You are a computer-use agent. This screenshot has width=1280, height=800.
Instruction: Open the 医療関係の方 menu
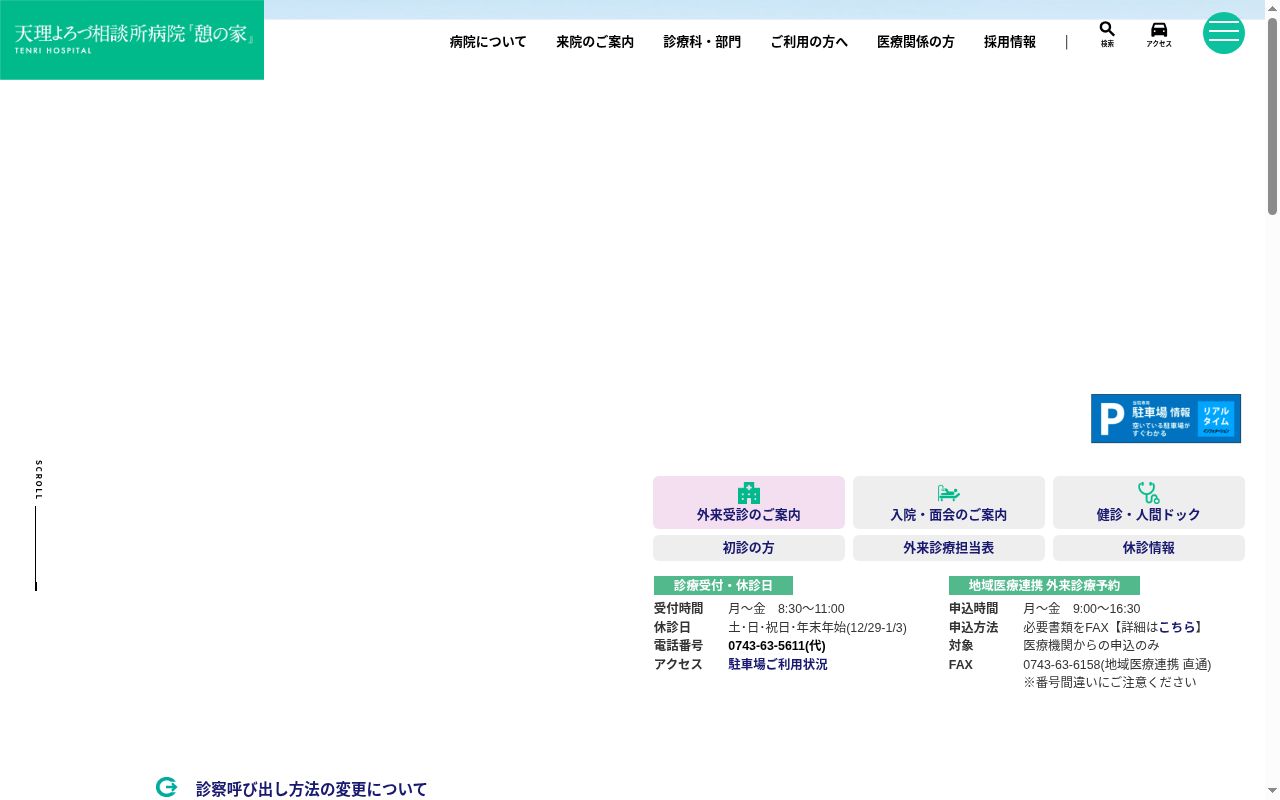pos(916,42)
